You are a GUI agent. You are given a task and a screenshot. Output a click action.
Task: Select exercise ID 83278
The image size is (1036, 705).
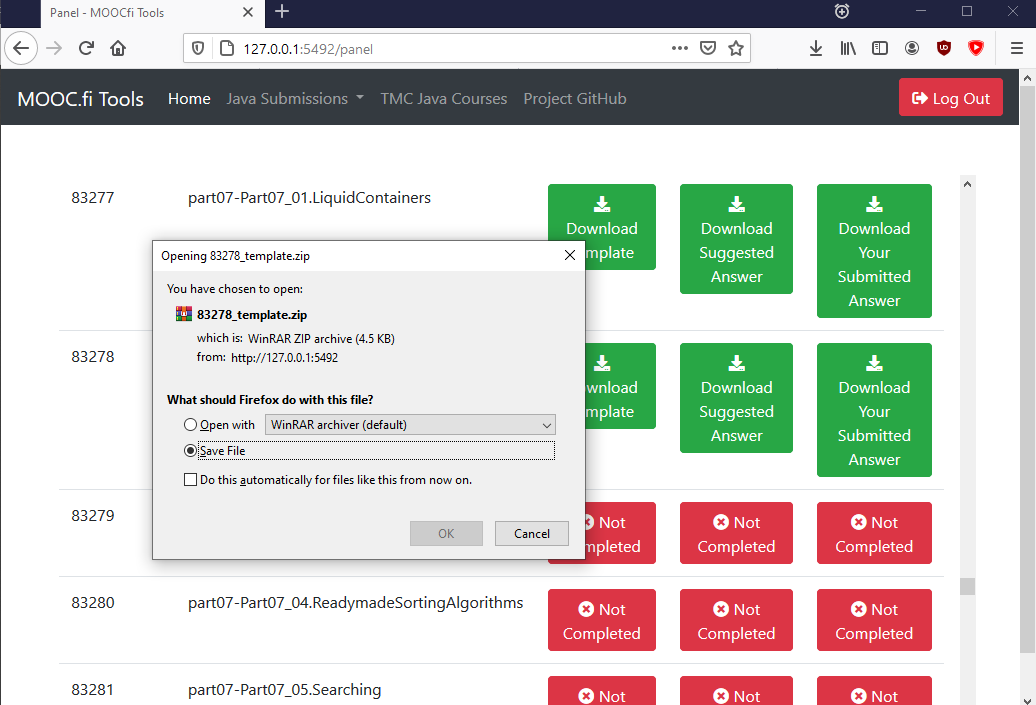point(93,357)
